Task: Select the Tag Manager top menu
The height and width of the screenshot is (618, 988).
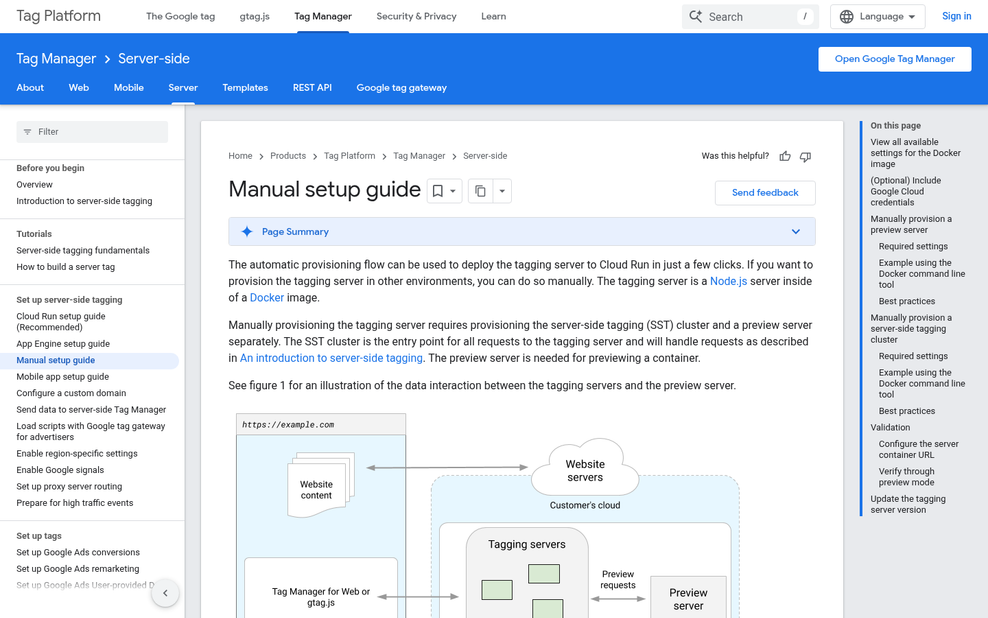Action: coord(323,16)
